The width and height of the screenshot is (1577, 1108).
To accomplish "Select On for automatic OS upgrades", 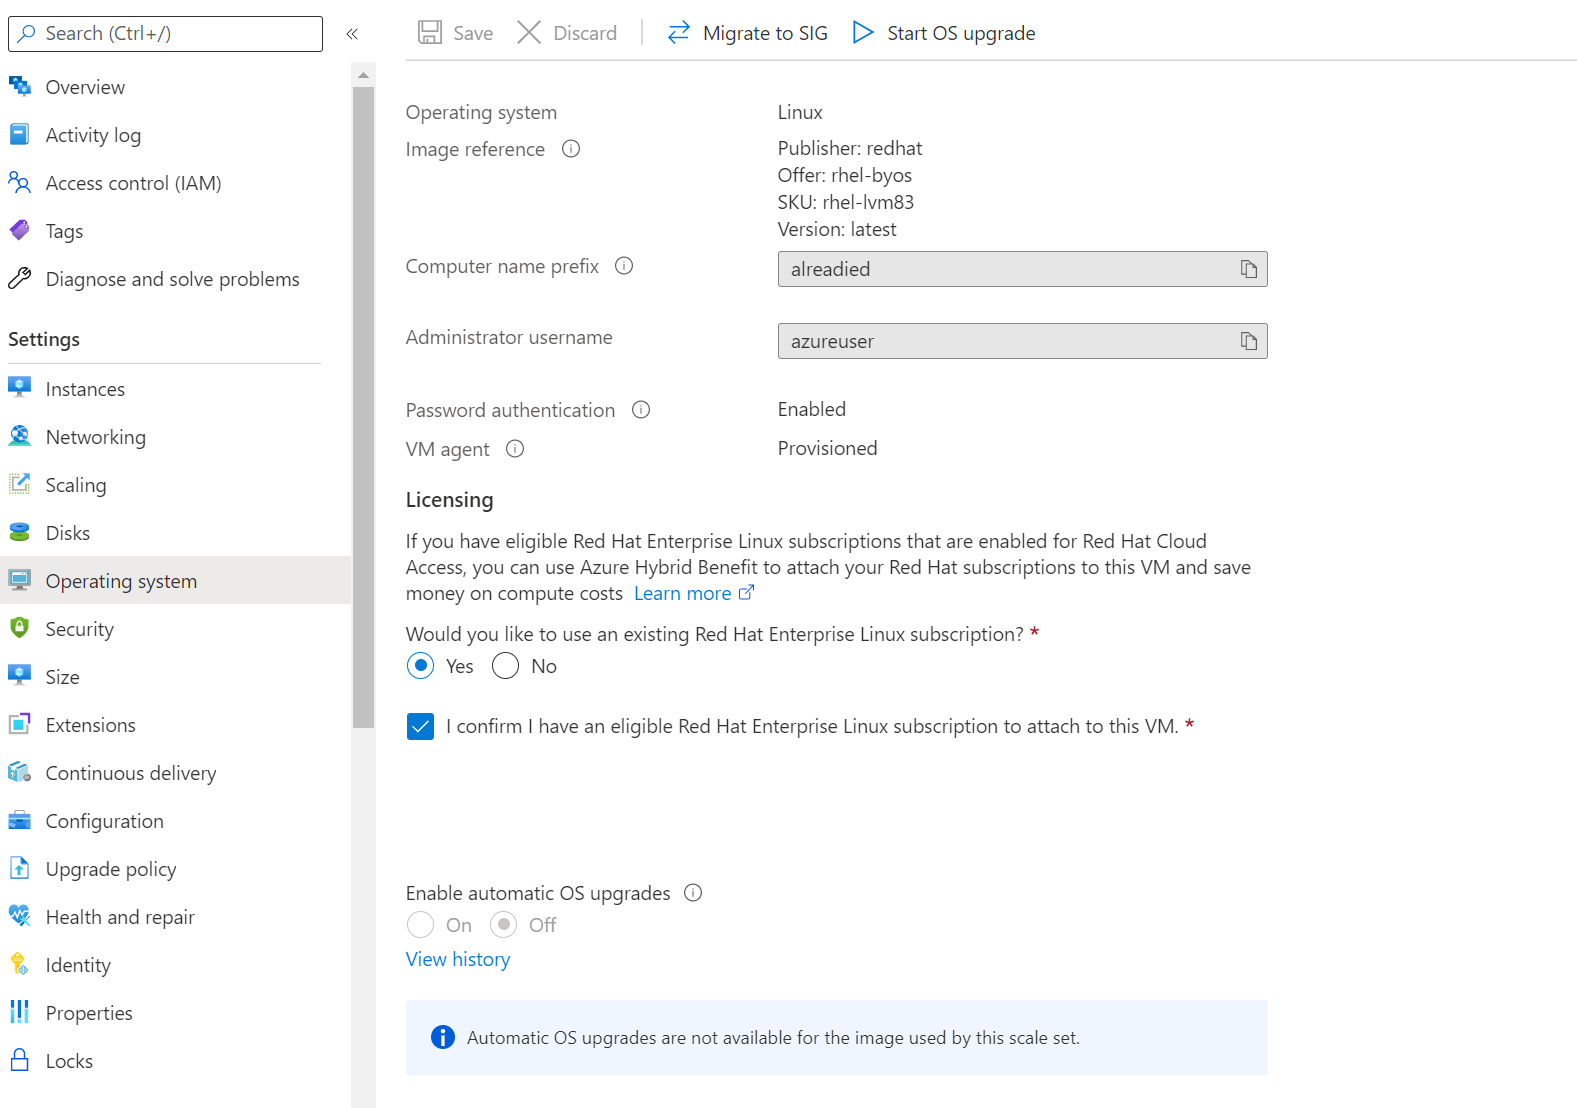I will click(421, 925).
